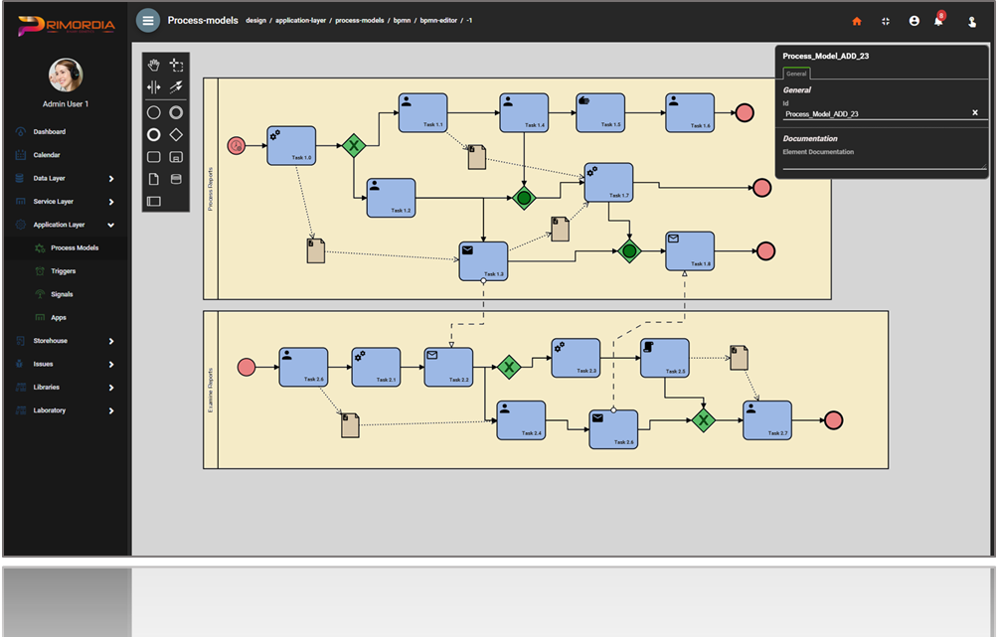
Task: Expand the Data Layer menu
Action: coord(66,178)
